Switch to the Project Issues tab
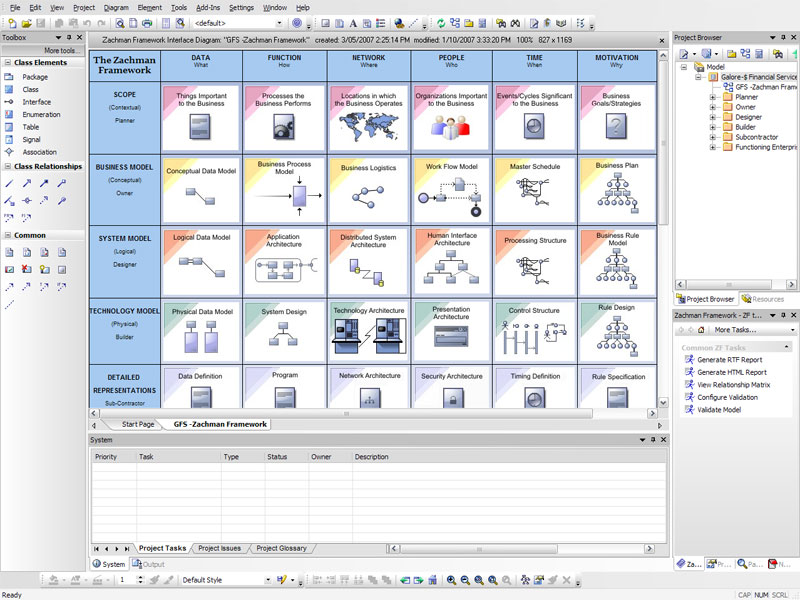The image size is (800, 600). click(x=219, y=548)
